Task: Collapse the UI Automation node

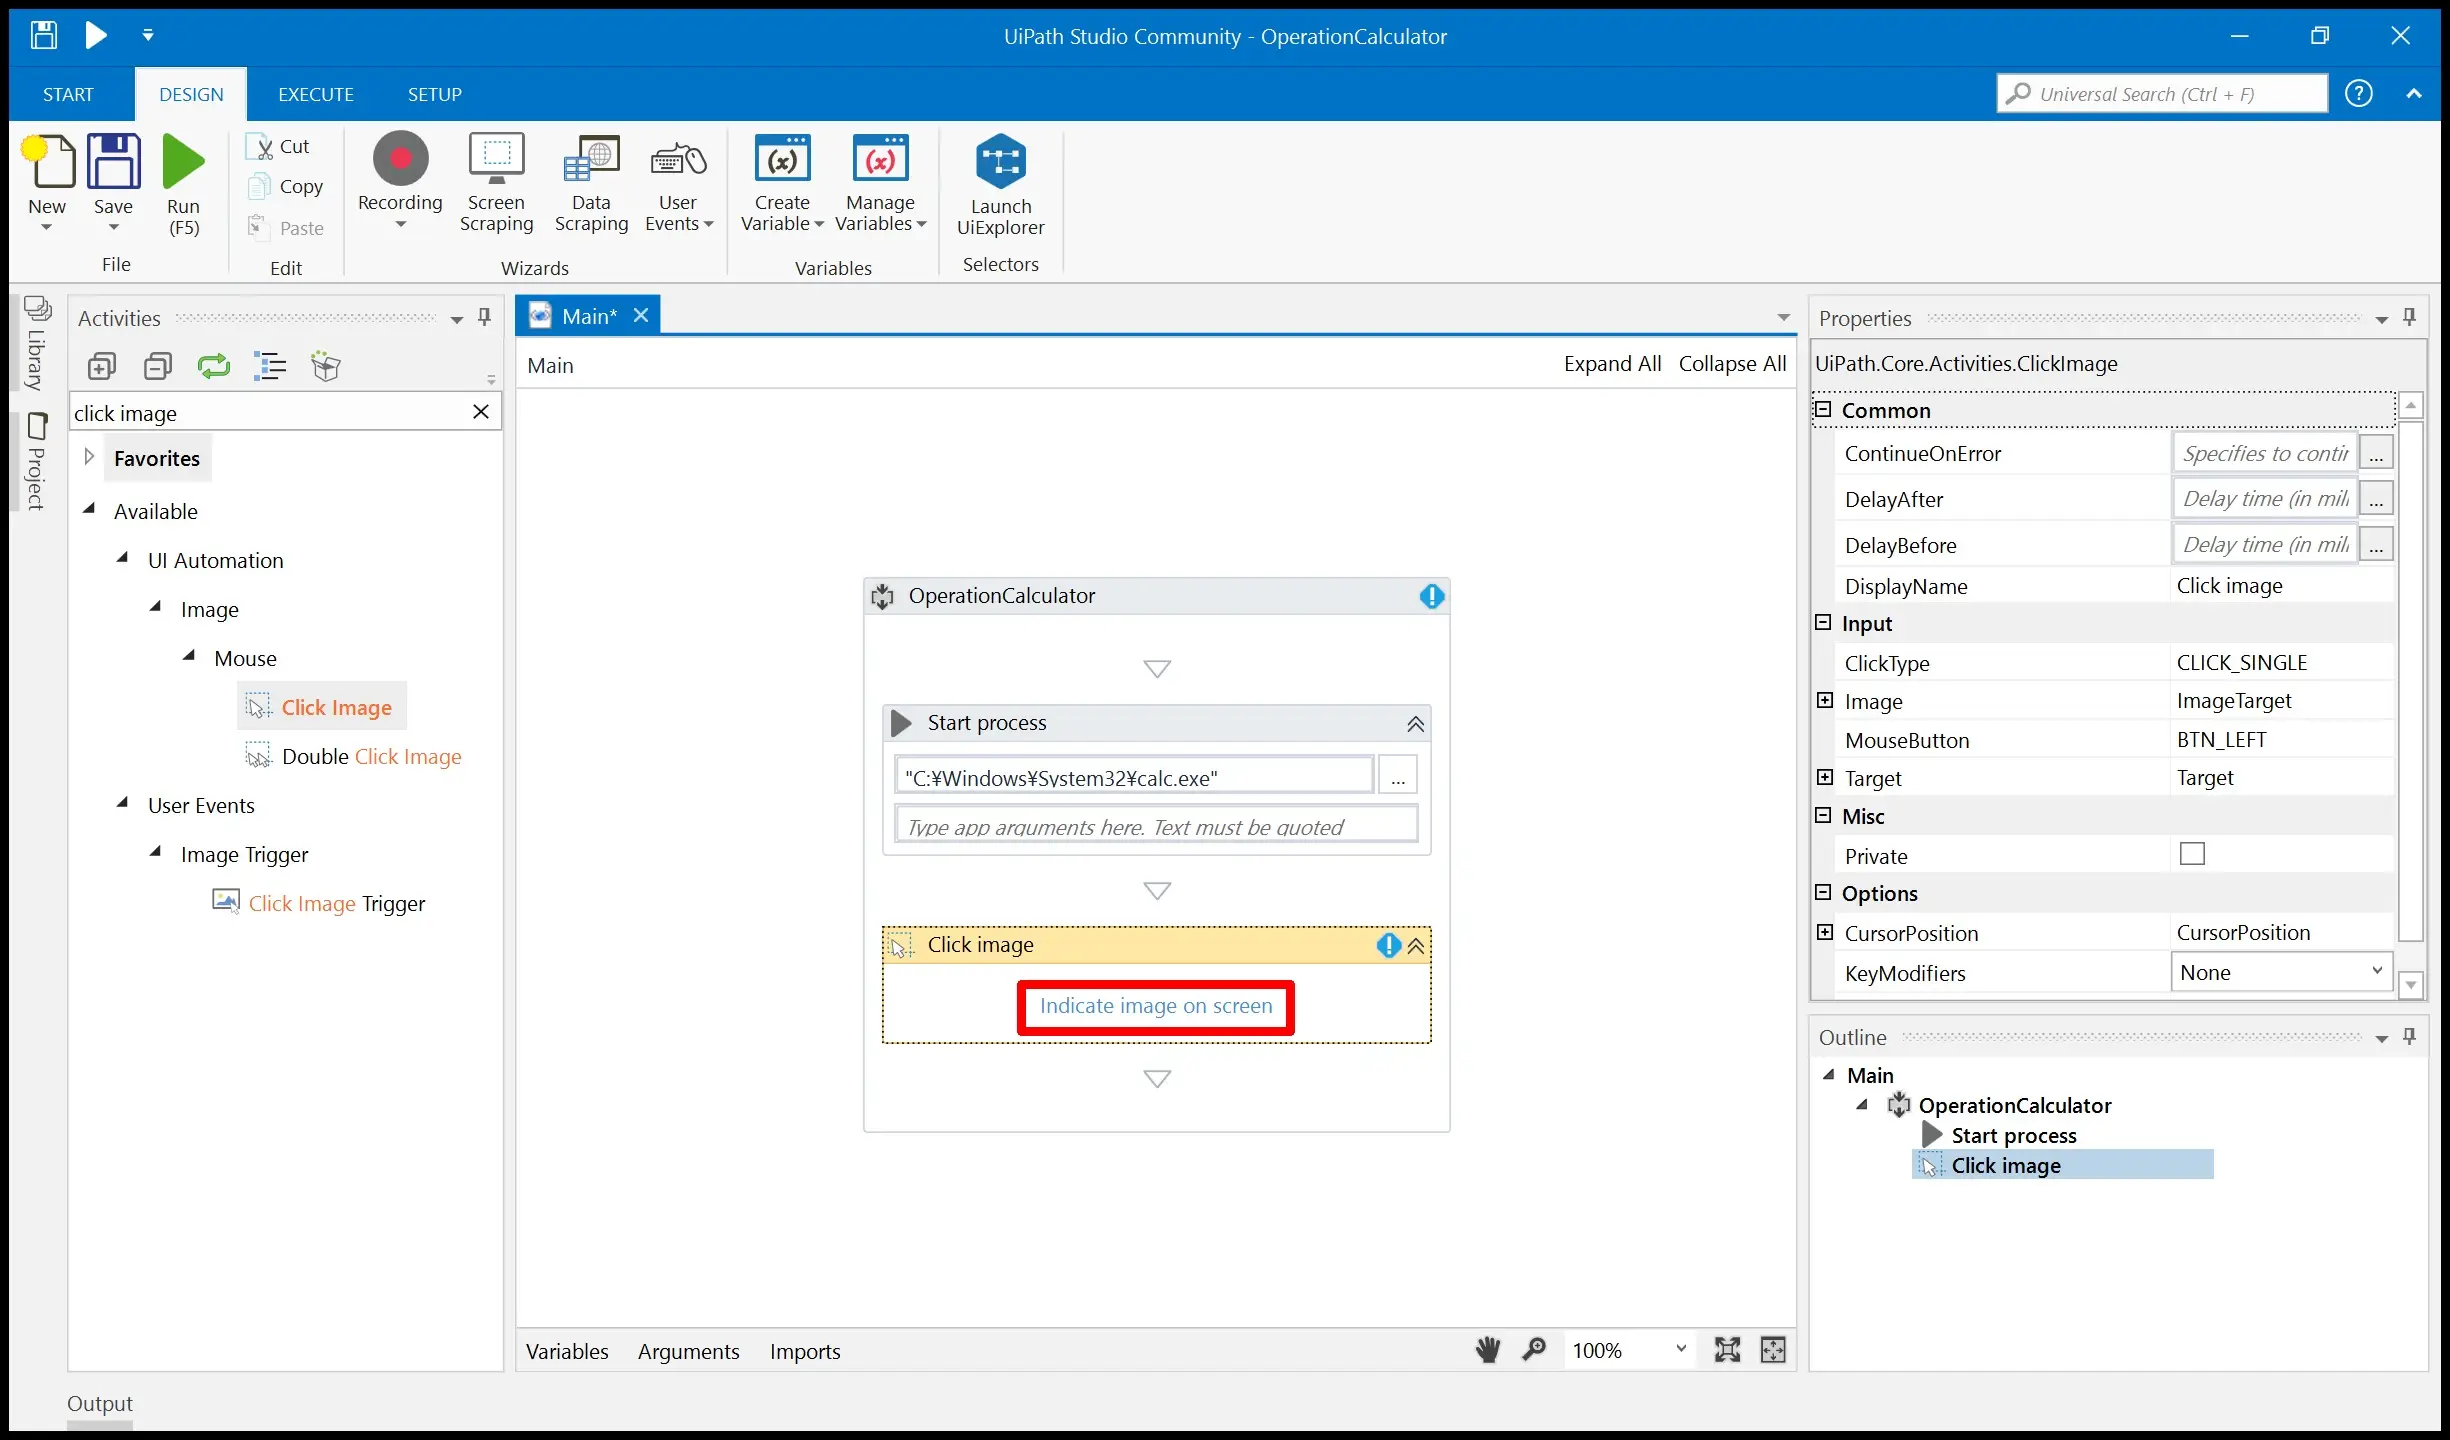Action: [122, 558]
